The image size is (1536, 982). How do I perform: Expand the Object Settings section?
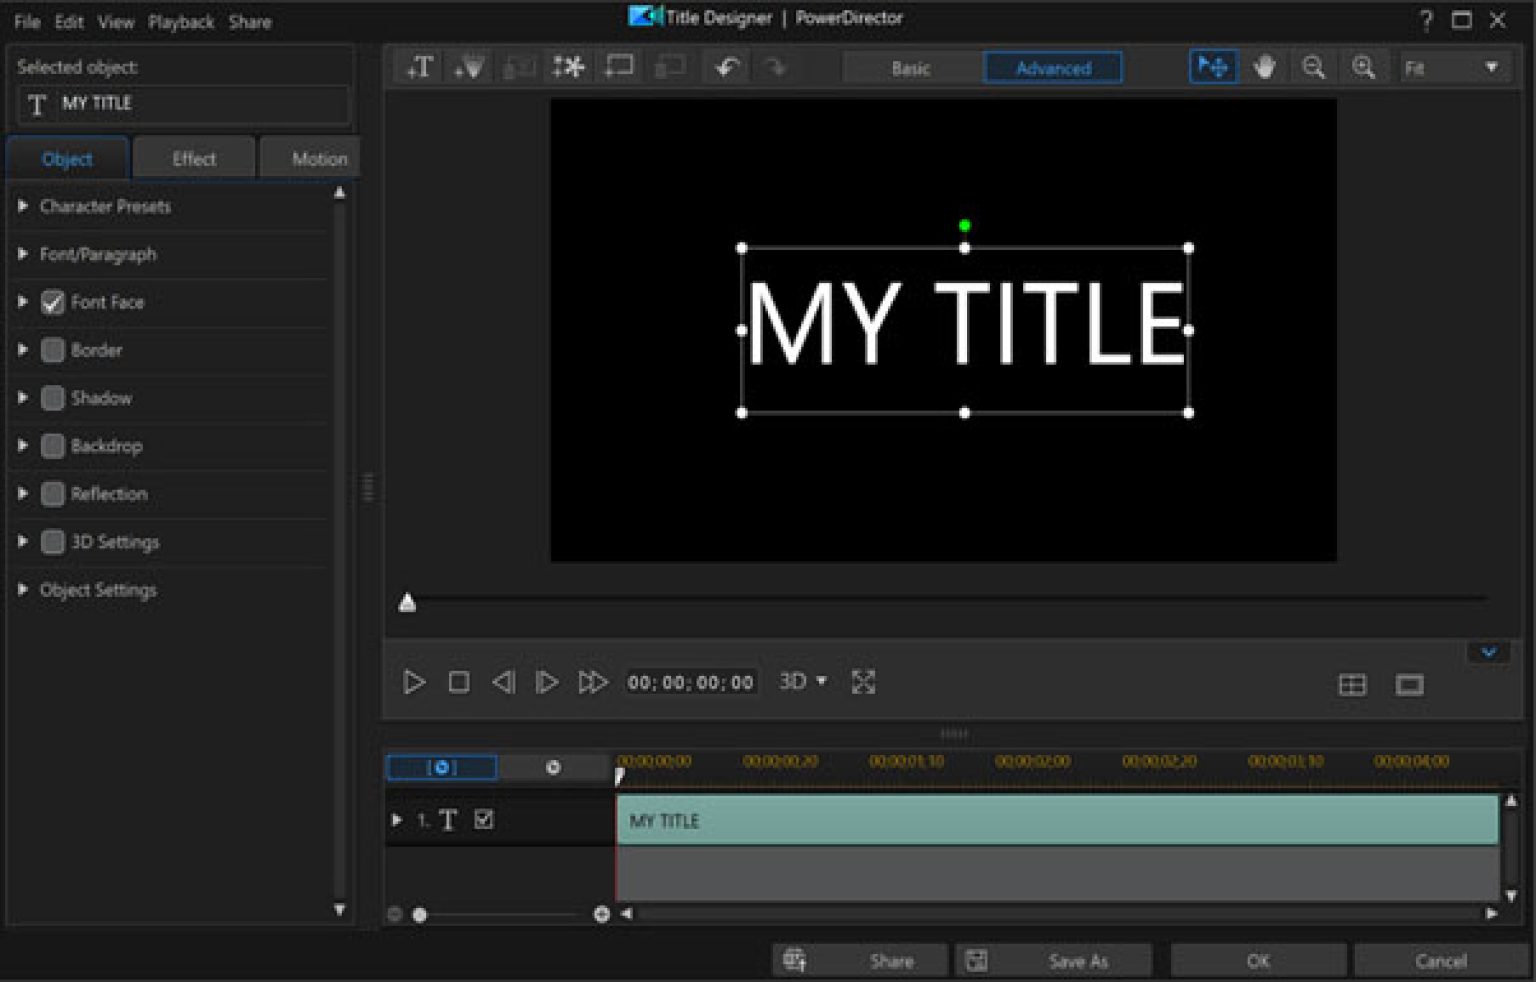23,590
